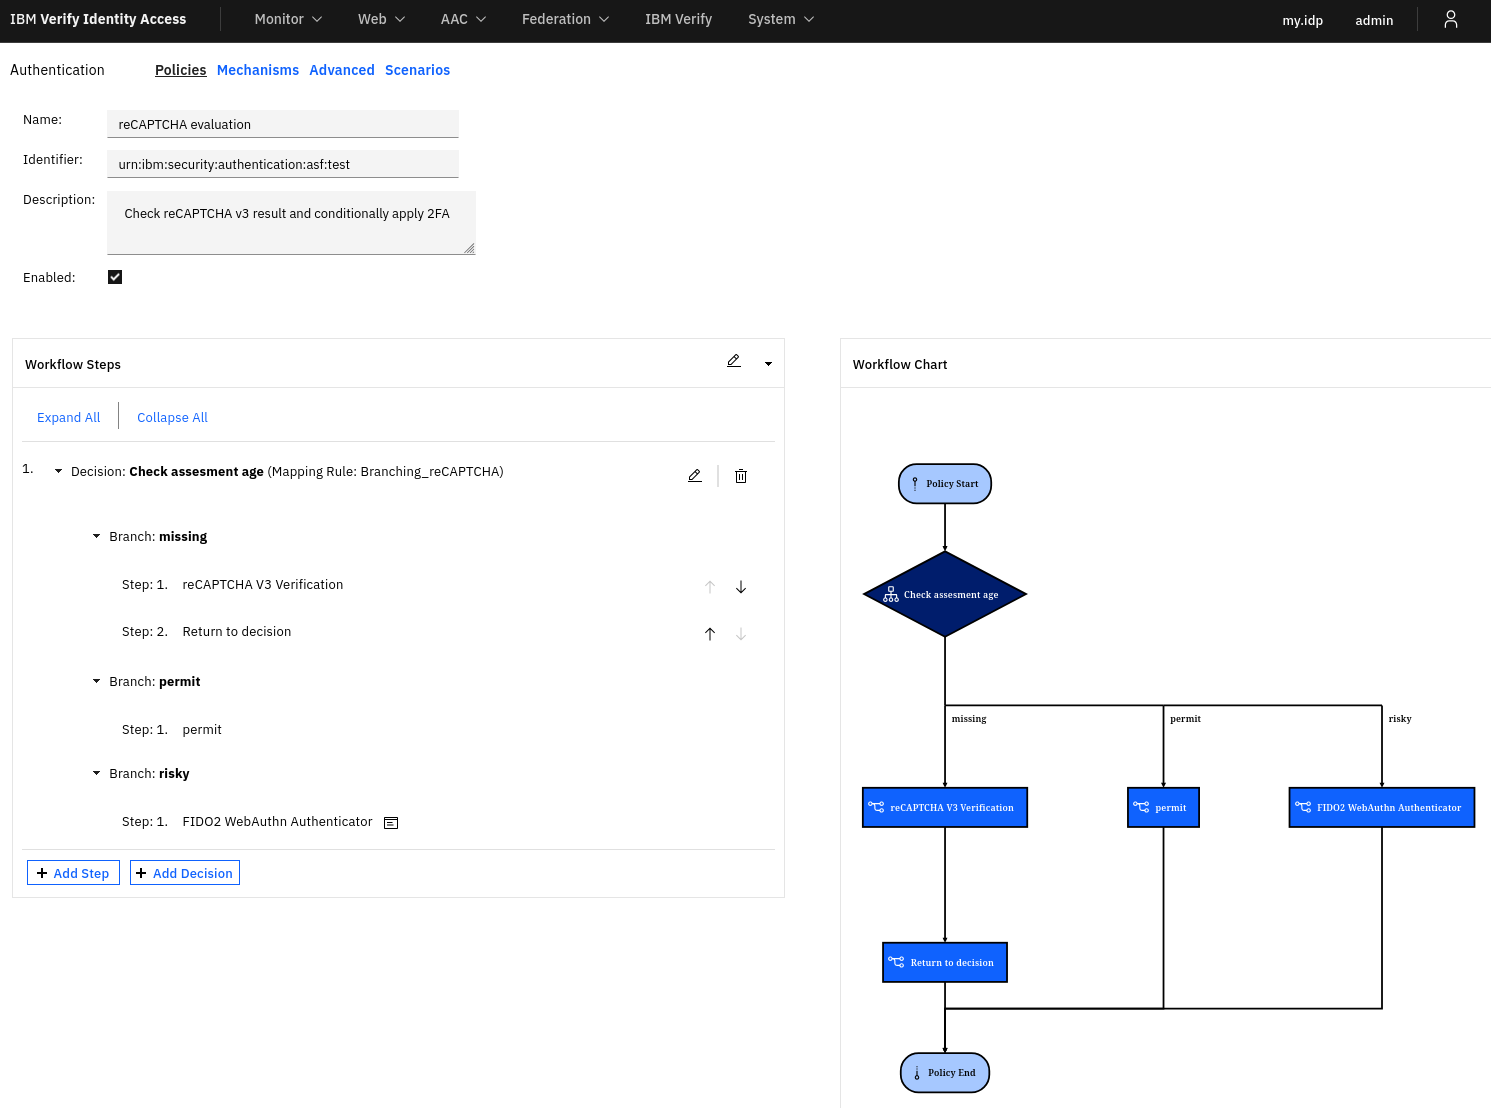This screenshot has width=1491, height=1113.
Task: Select the Policy End node in chart
Action: 945,1073
